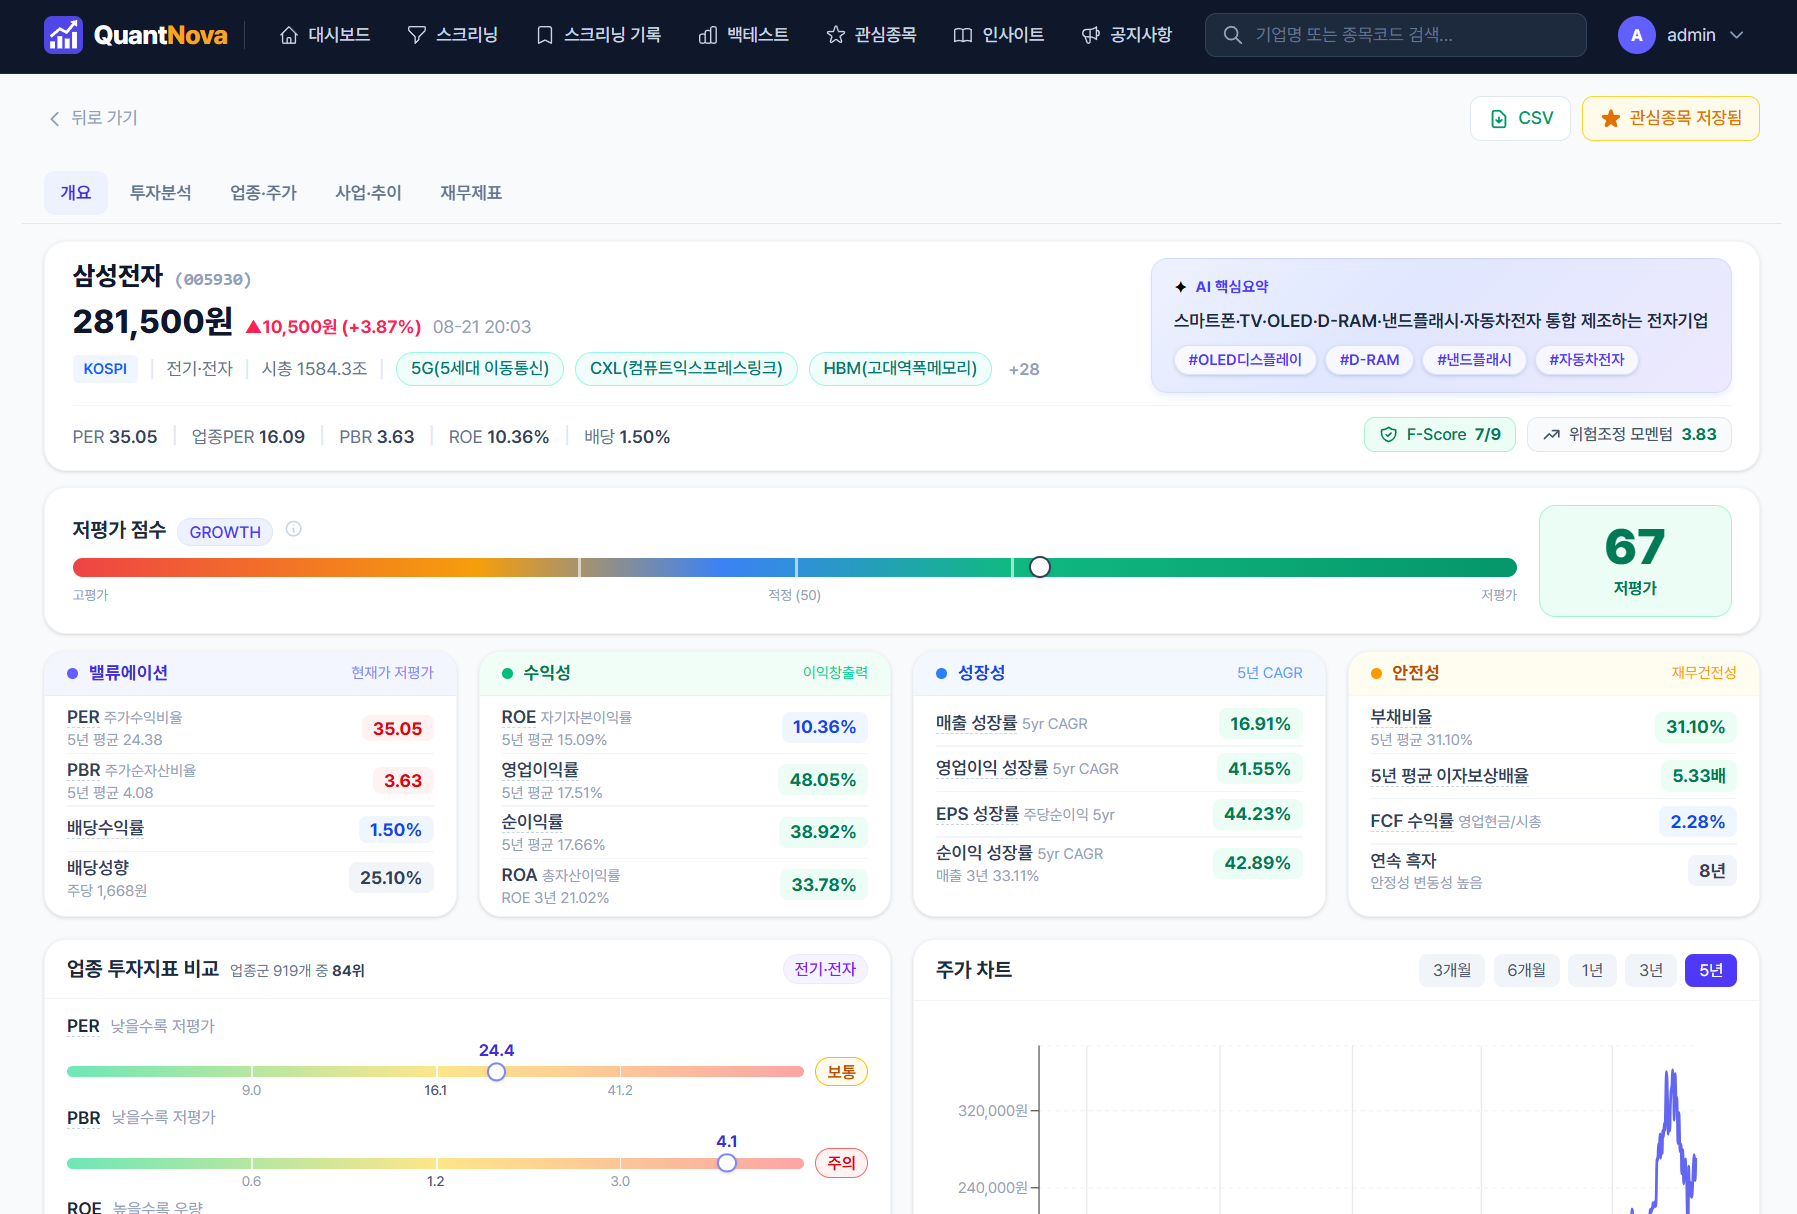Screen dimensions: 1797x1214
Task: Open the 관심종목 menu in navbar
Action: coord(872,35)
